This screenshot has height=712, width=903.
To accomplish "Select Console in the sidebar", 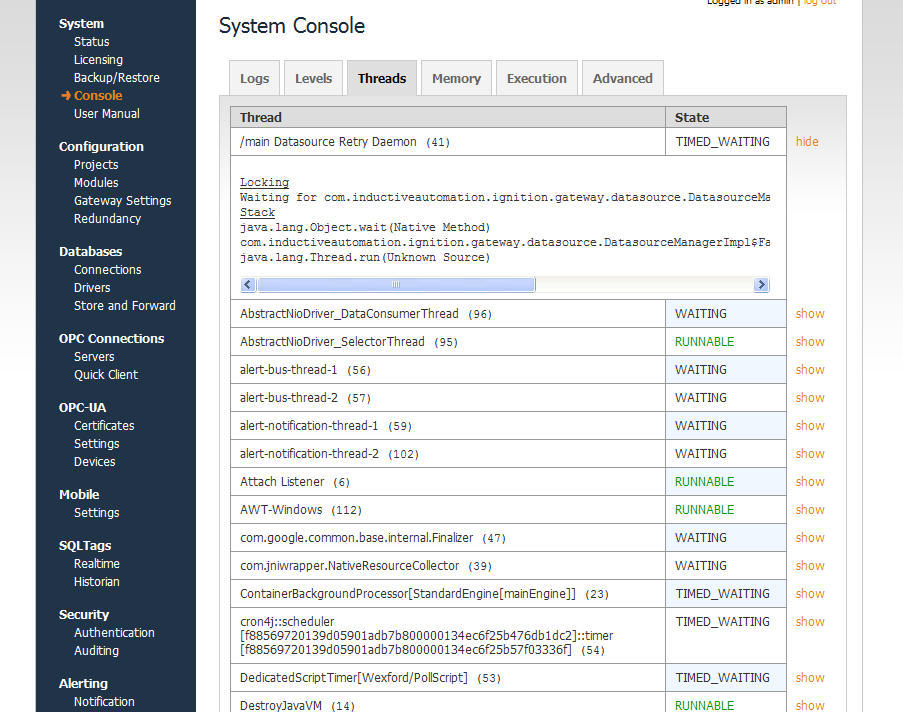I will click(98, 96).
